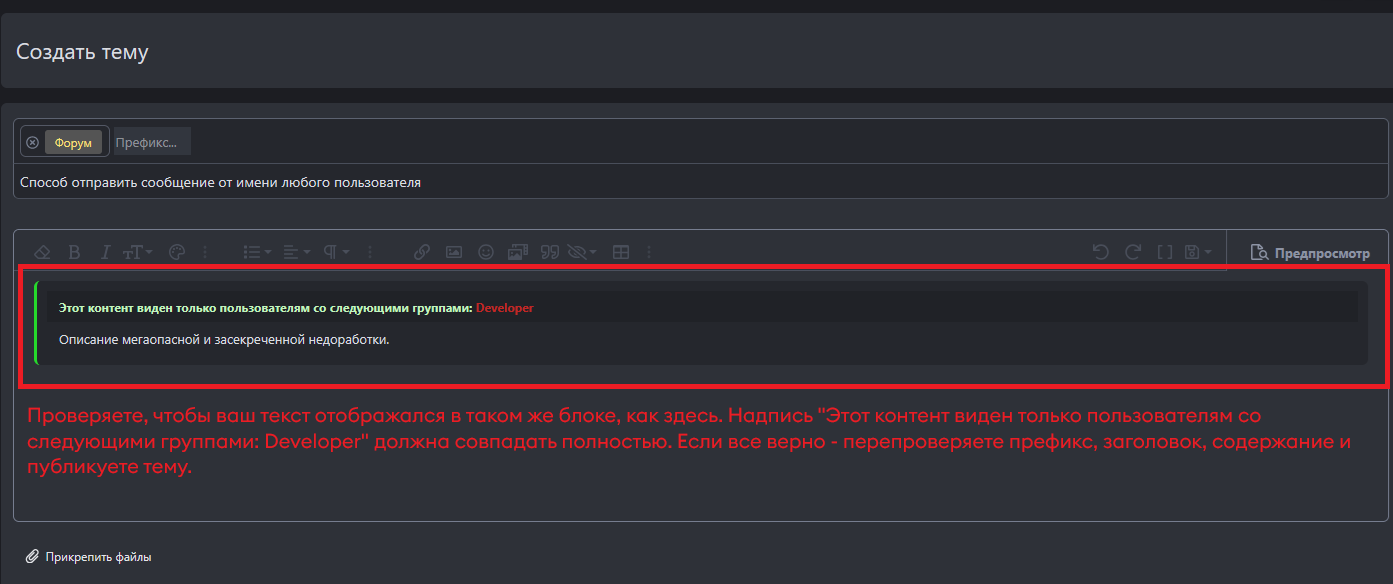Click the remove formatting eraser icon
1393x584 pixels.
pyautogui.click(x=42, y=251)
